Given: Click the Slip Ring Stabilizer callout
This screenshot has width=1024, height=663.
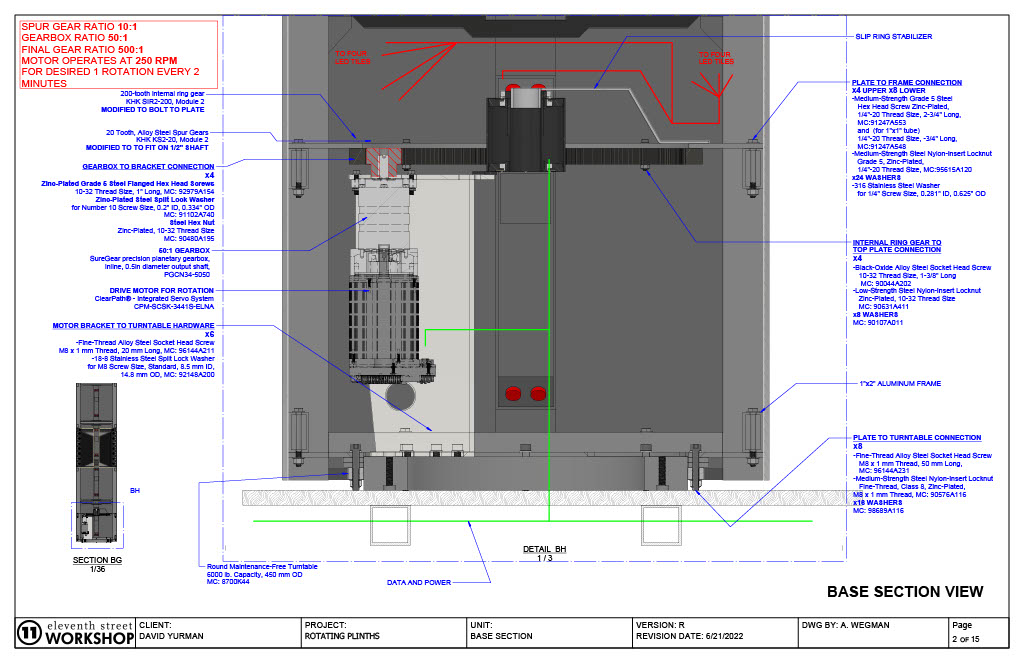Looking at the screenshot, I should pyautogui.click(x=893, y=37).
